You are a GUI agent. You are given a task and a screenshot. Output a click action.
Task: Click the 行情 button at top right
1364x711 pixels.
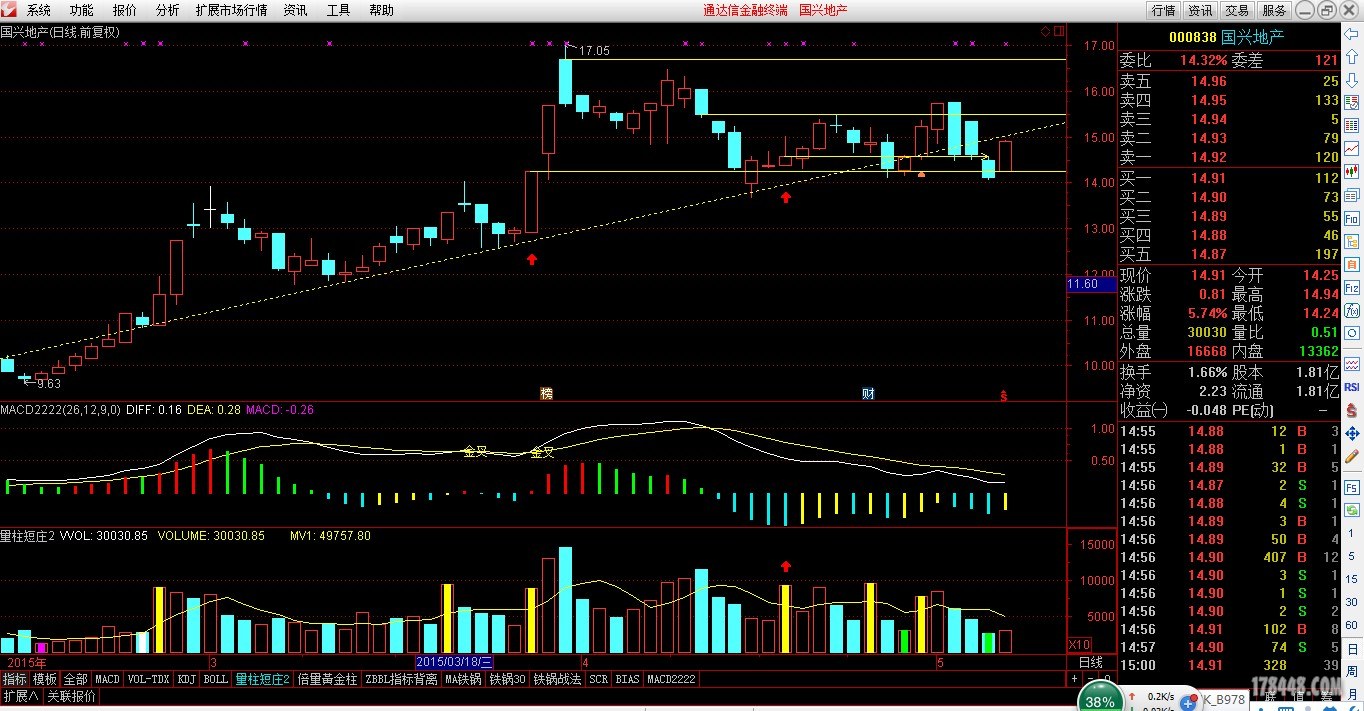click(x=1163, y=10)
